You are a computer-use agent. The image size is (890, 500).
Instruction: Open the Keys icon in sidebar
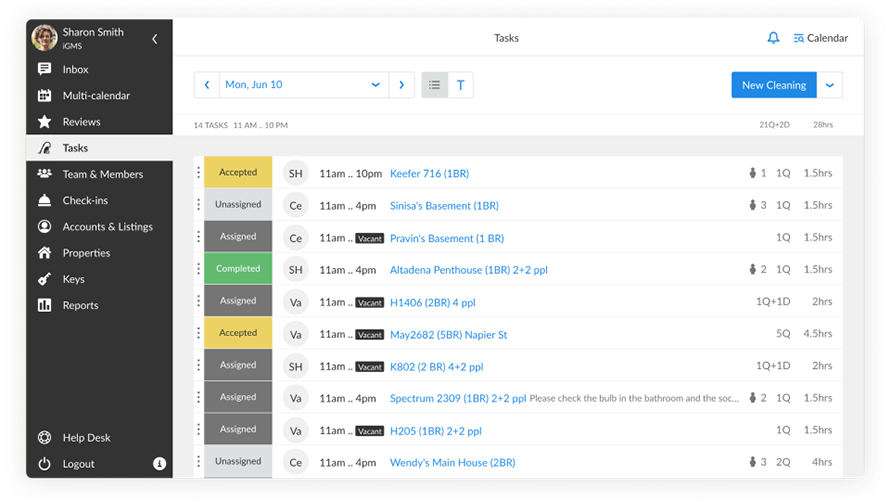(44, 279)
